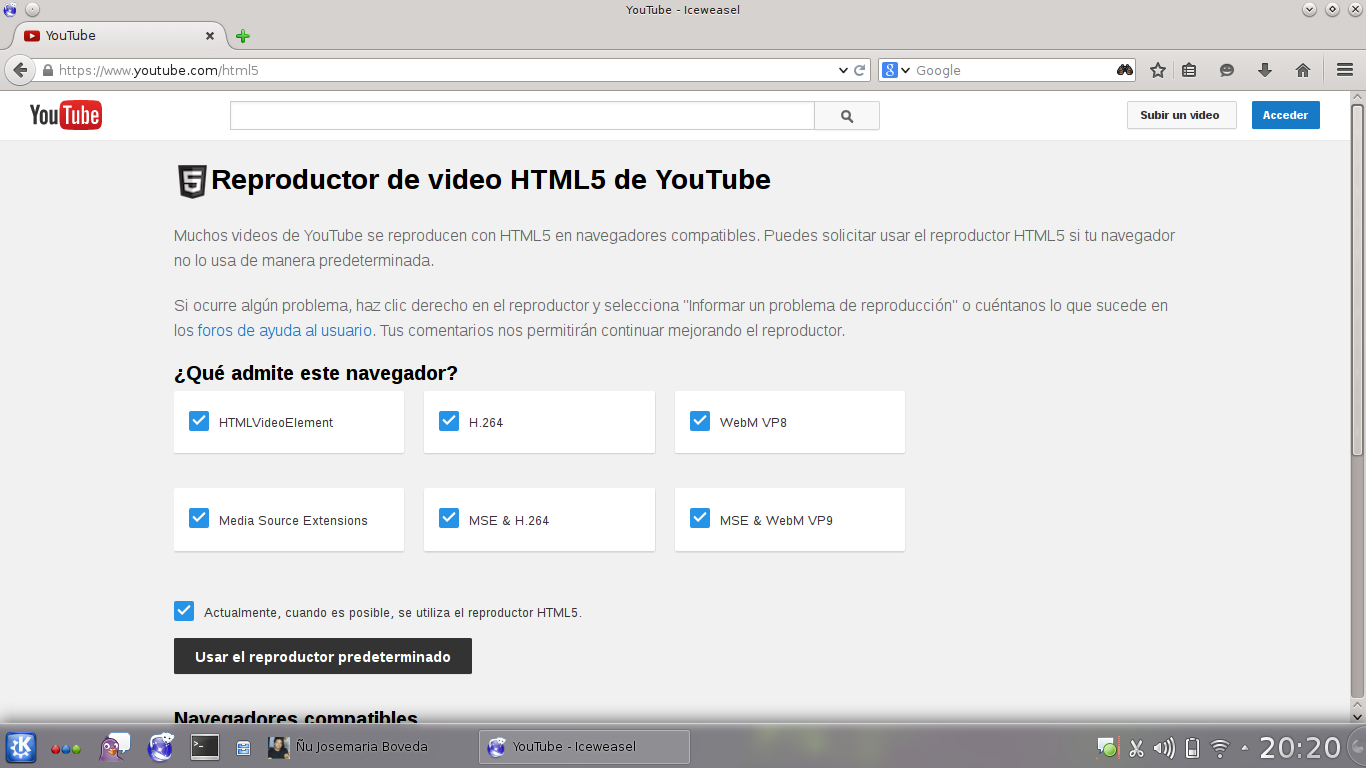Open downloads with the down-arrow icon

tap(1265, 70)
